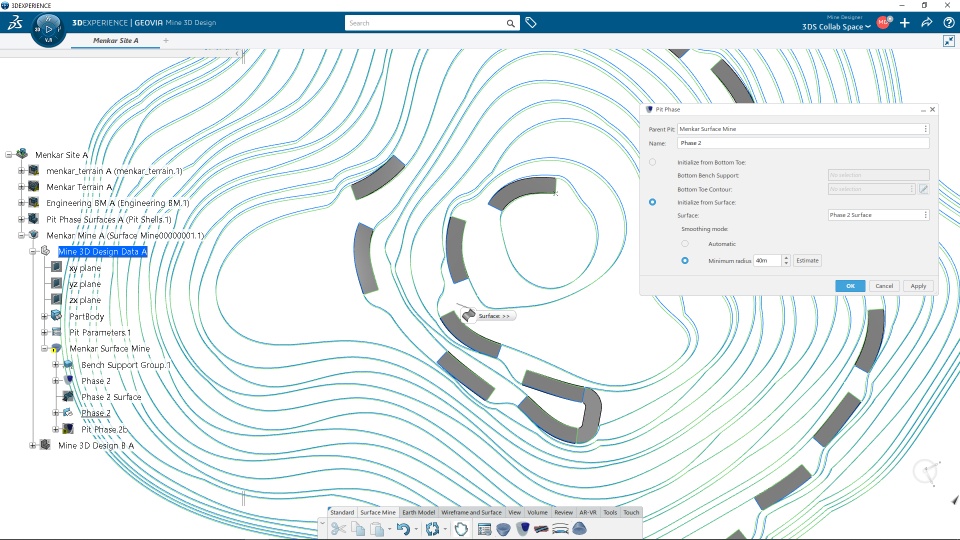Select Pit Phase.2b tree item

(105, 429)
